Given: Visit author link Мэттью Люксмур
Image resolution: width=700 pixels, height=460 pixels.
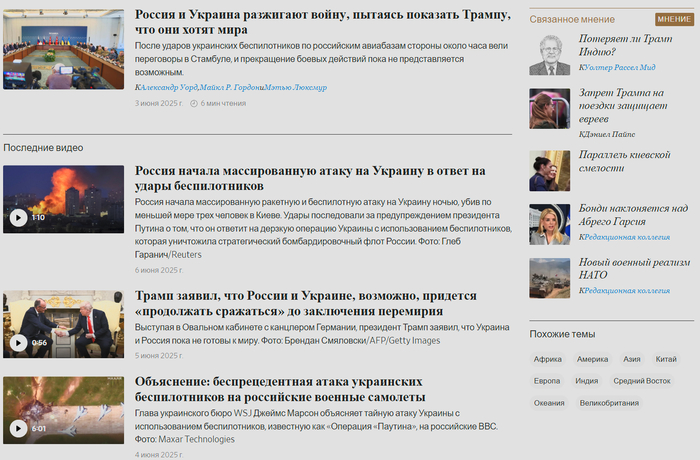Looking at the screenshot, I should [x=296, y=87].
